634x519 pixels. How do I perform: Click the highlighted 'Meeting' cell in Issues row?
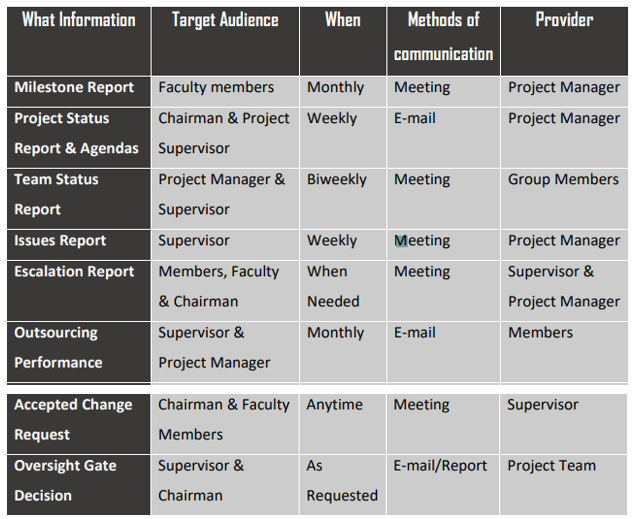(444, 245)
